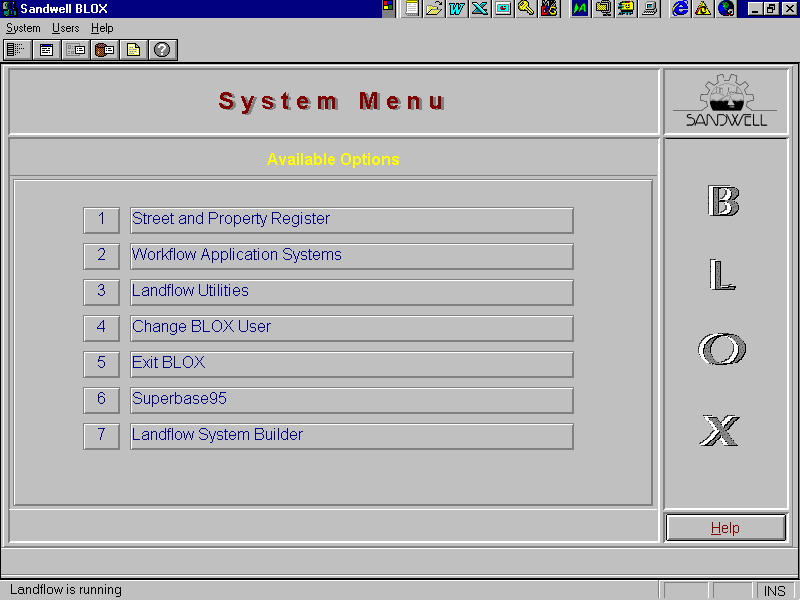Click the colored squares Office shortcut icon

coord(388,7)
